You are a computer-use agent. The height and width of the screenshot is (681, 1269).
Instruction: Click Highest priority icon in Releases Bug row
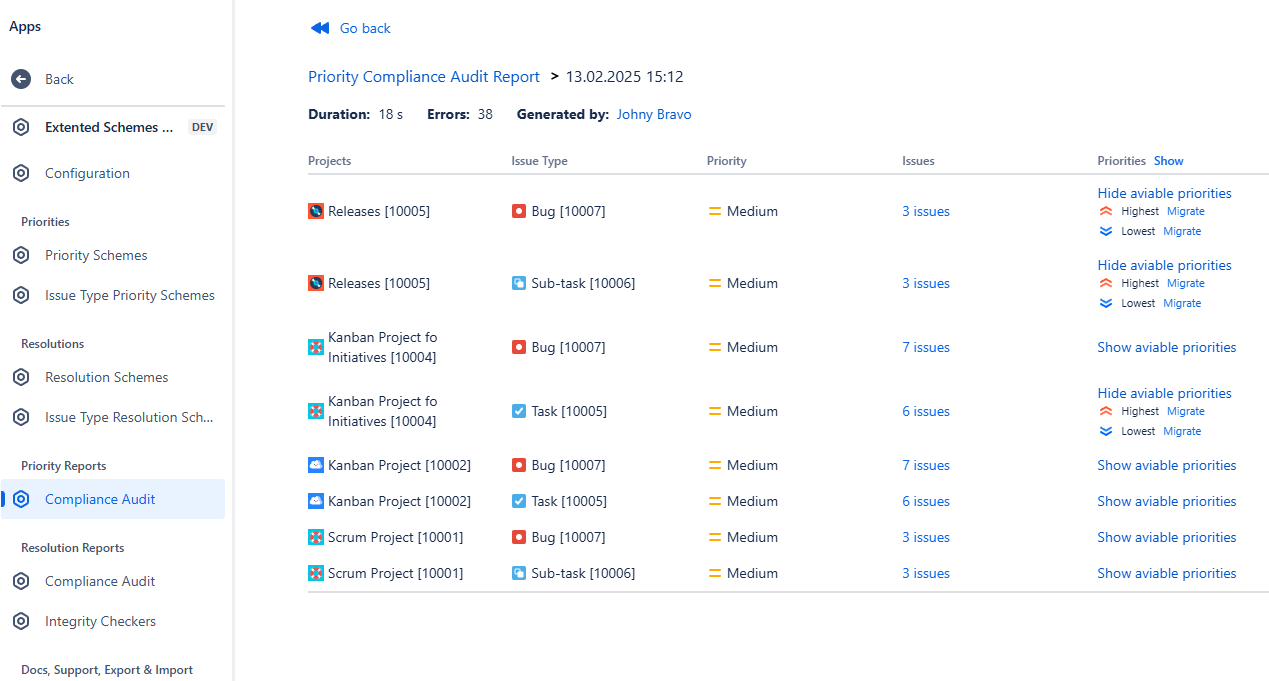tap(1106, 211)
